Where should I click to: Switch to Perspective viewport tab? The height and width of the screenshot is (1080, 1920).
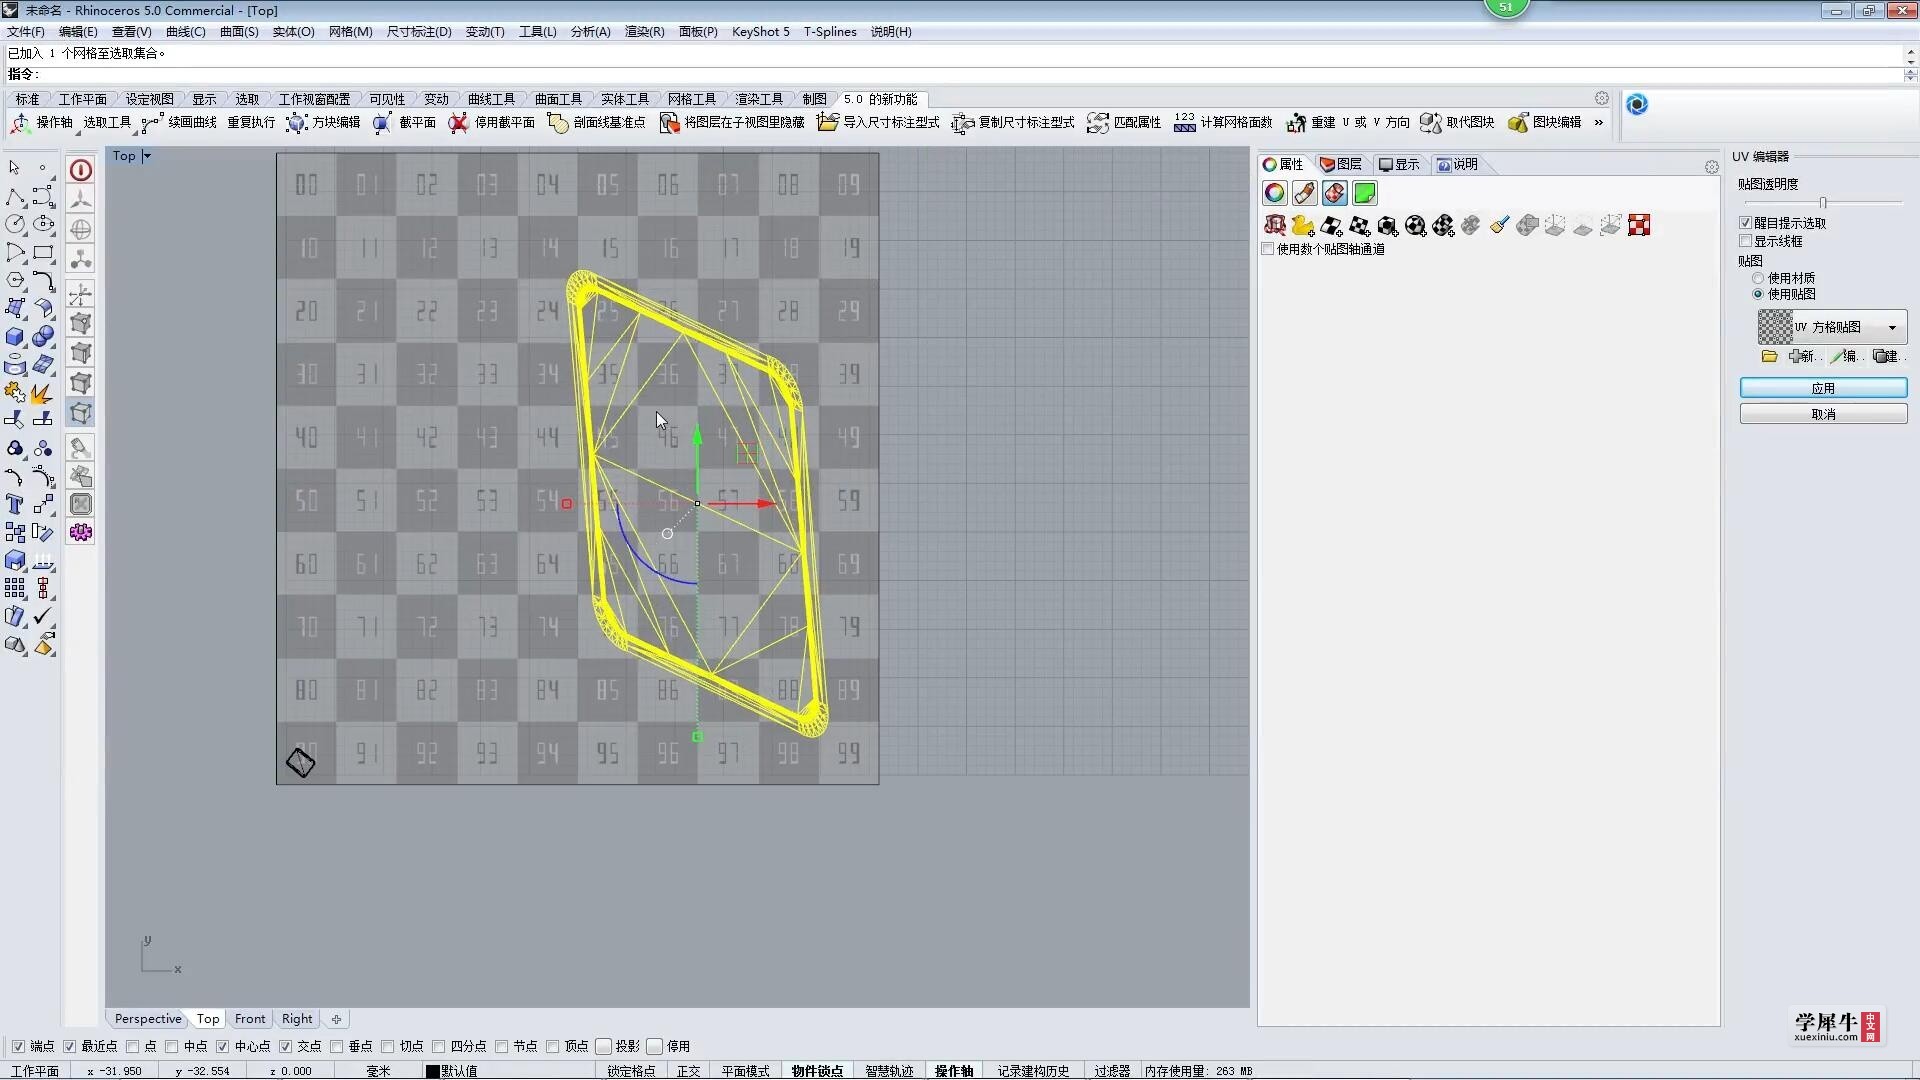tap(148, 1018)
